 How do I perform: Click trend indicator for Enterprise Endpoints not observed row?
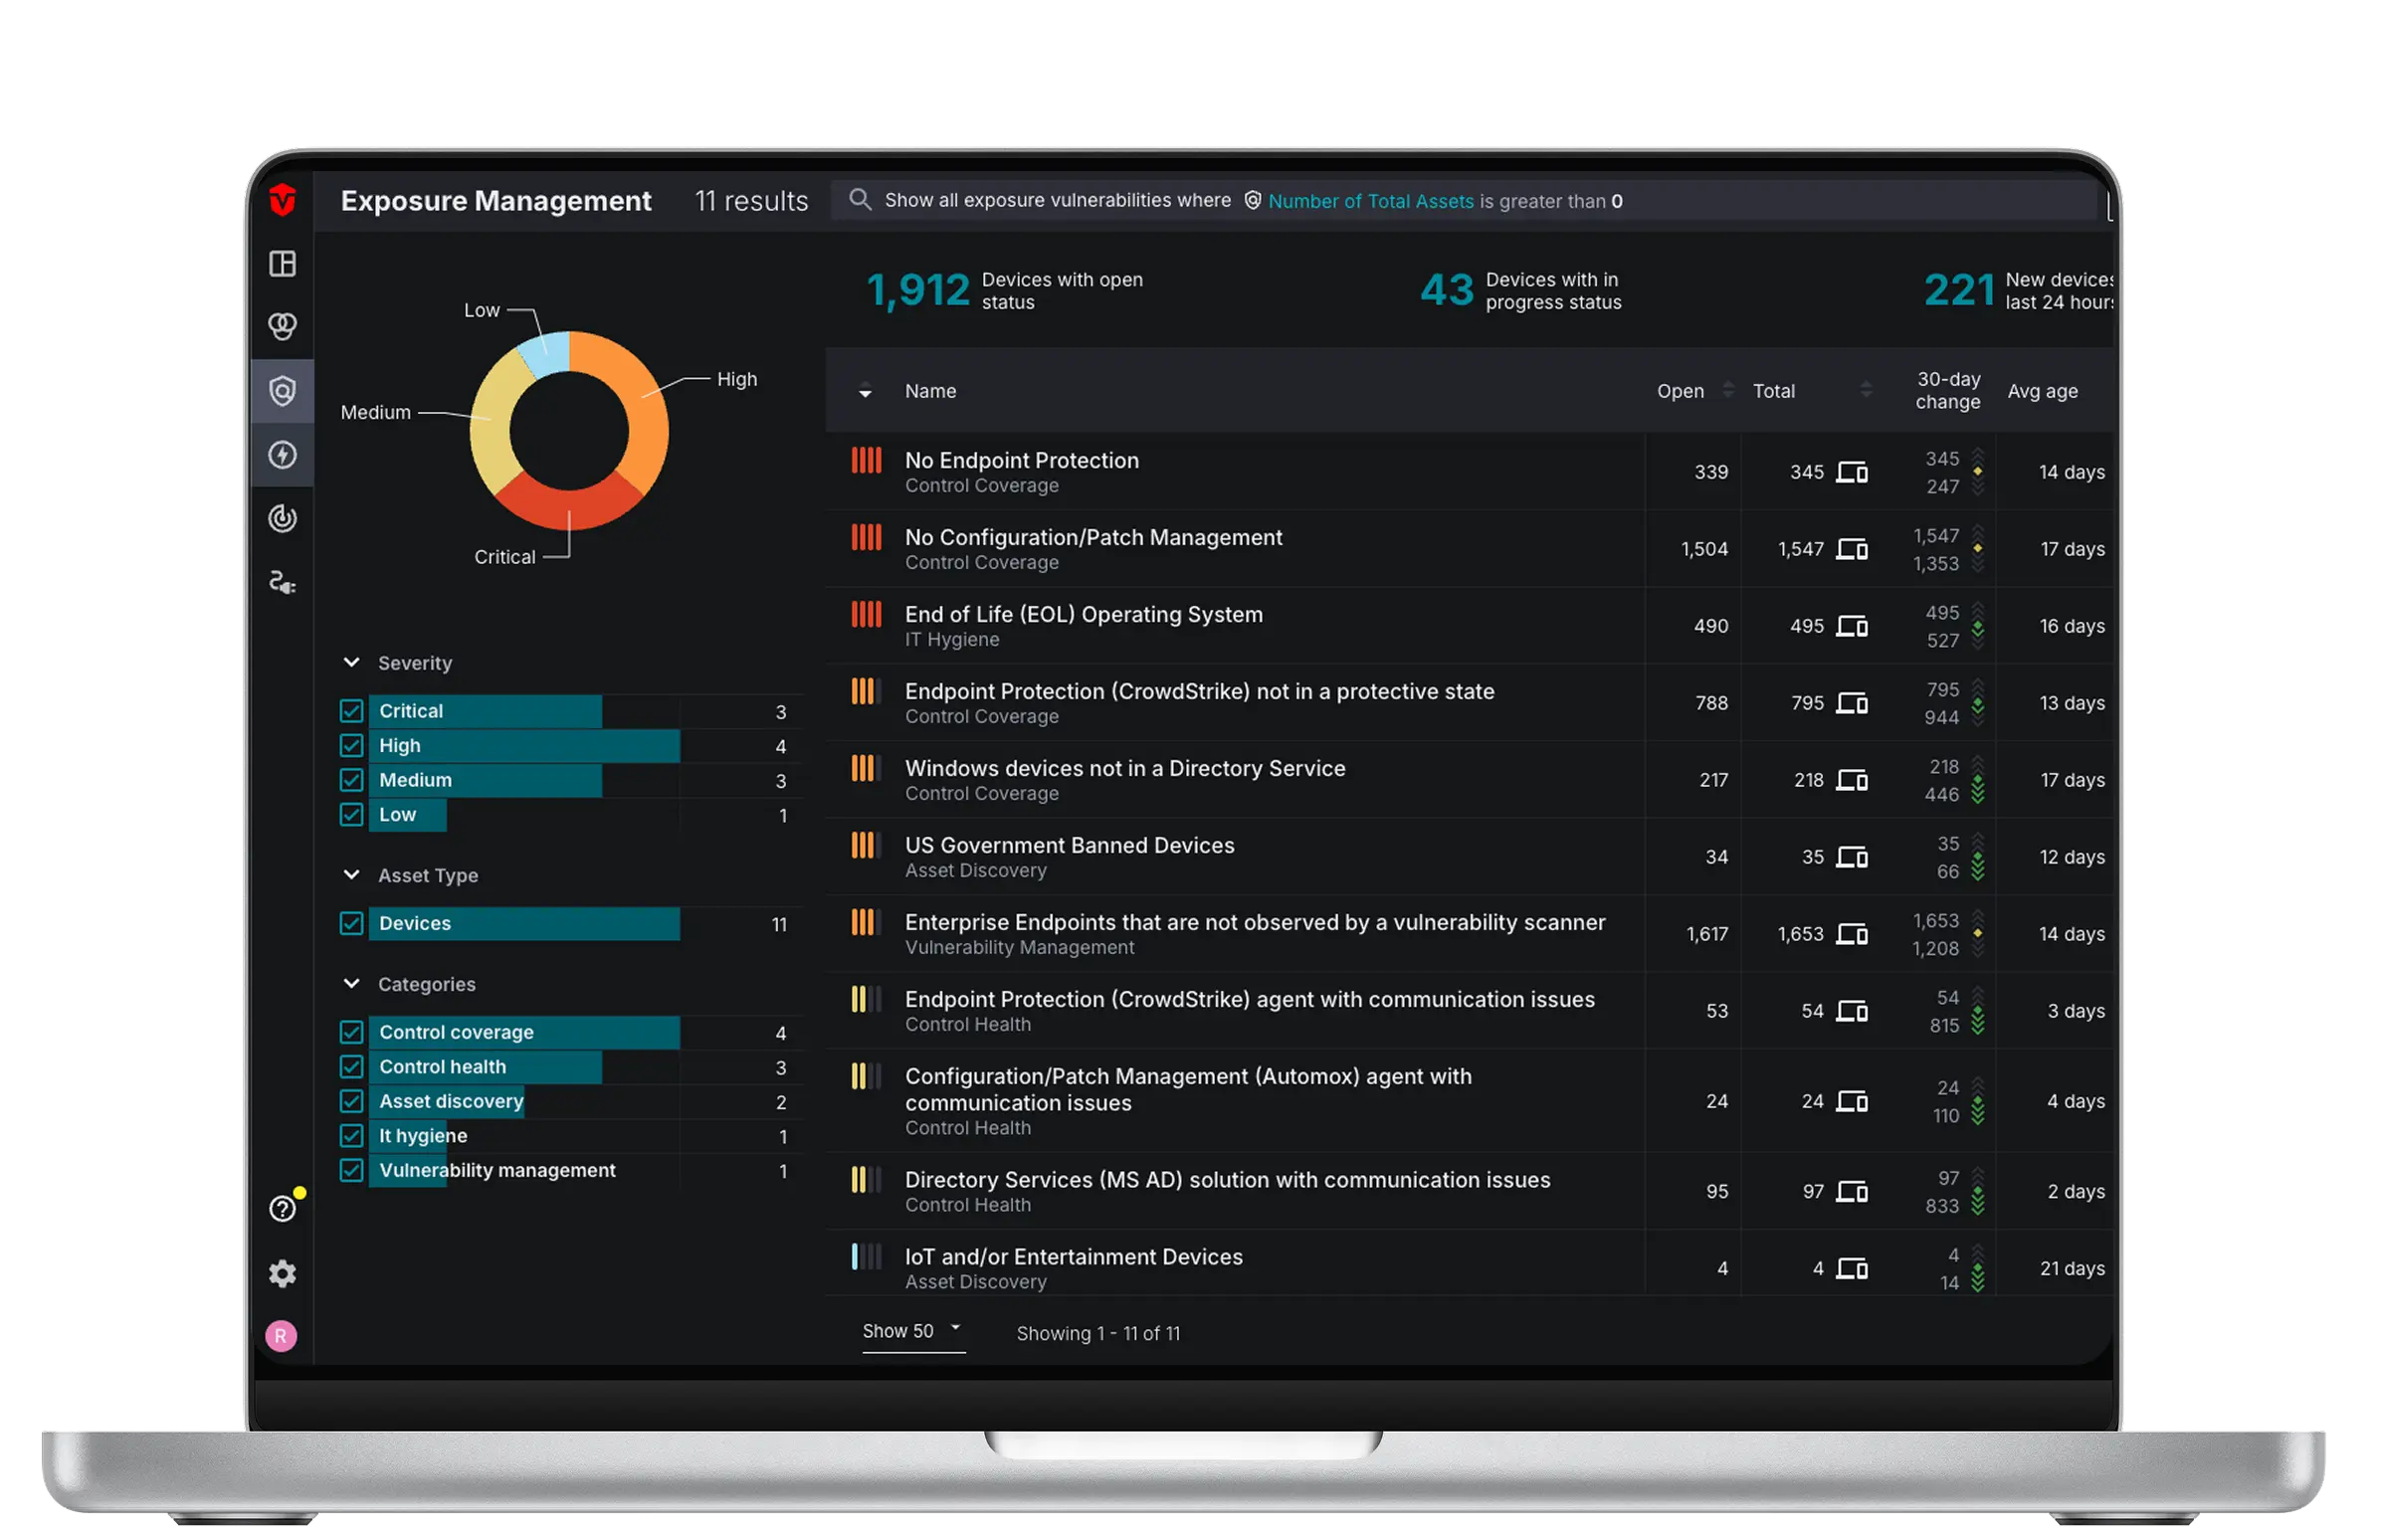pyautogui.click(x=1977, y=934)
